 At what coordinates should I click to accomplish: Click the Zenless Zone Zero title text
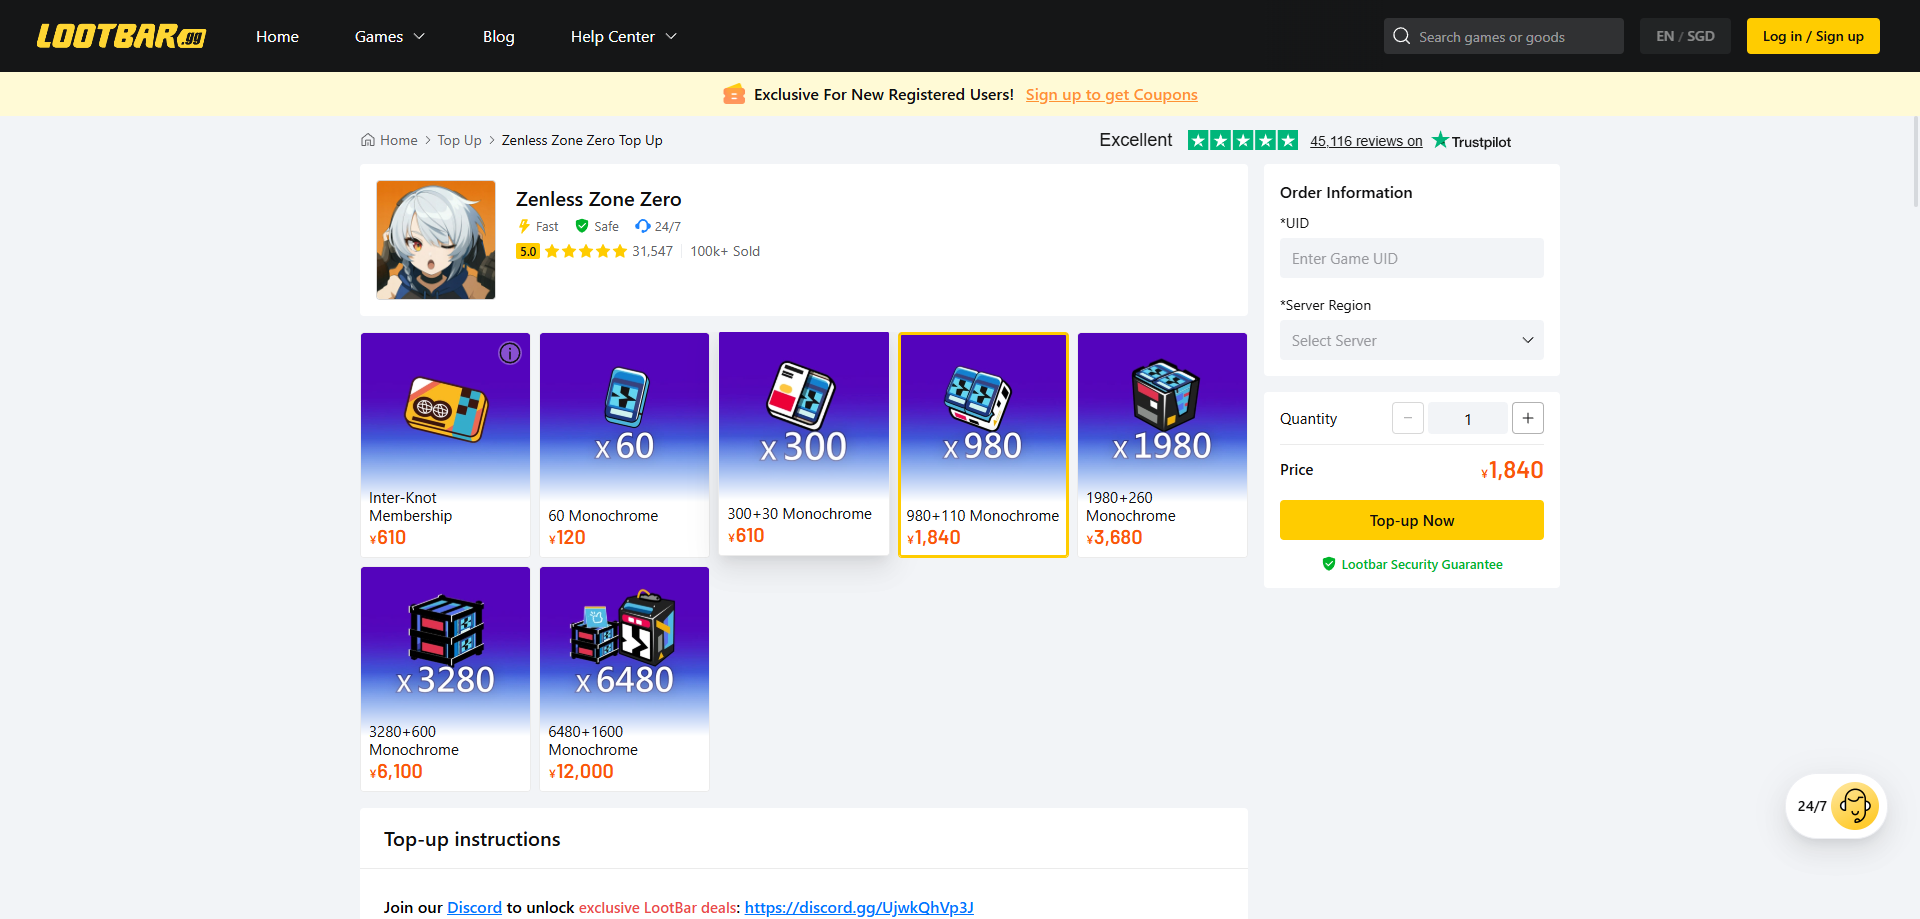[x=598, y=199]
